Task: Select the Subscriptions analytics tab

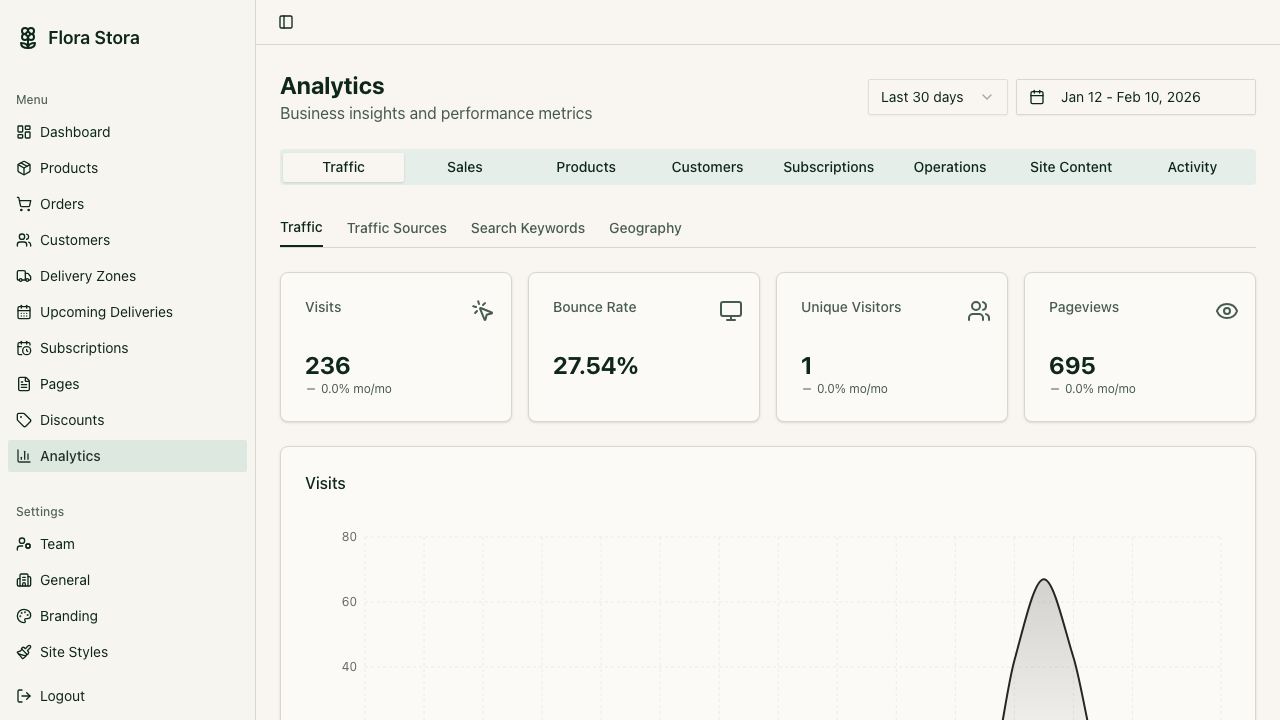Action: point(829,167)
